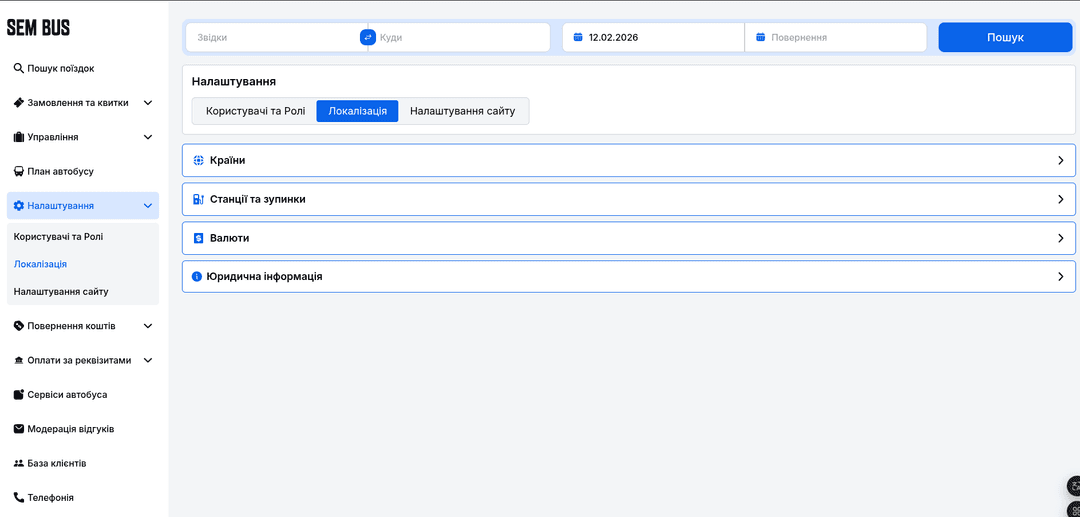Click the swap origin and destination icon
This screenshot has width=1080, height=517.
[367, 37]
